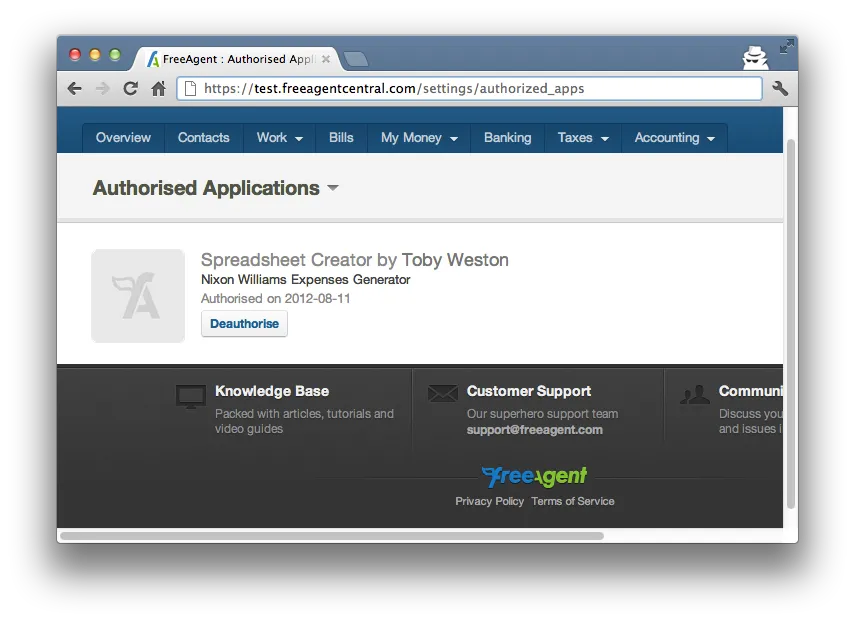Viewport: 855px width, 622px height.
Task: Expand the Authorised Applications heading dropdown
Action: tap(333, 188)
